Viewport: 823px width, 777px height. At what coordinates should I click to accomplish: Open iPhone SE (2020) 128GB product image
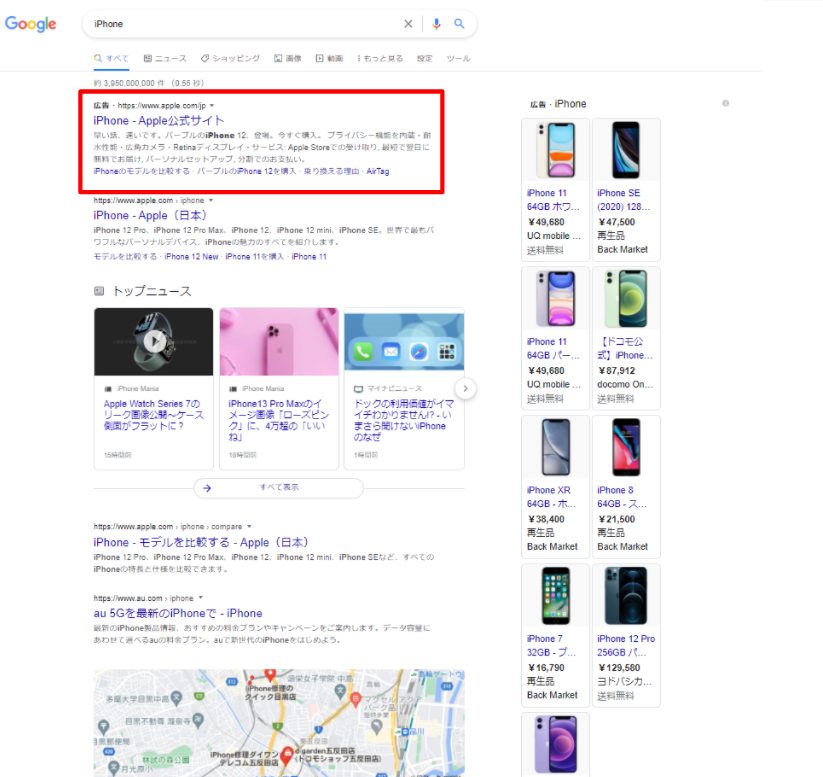(x=626, y=150)
